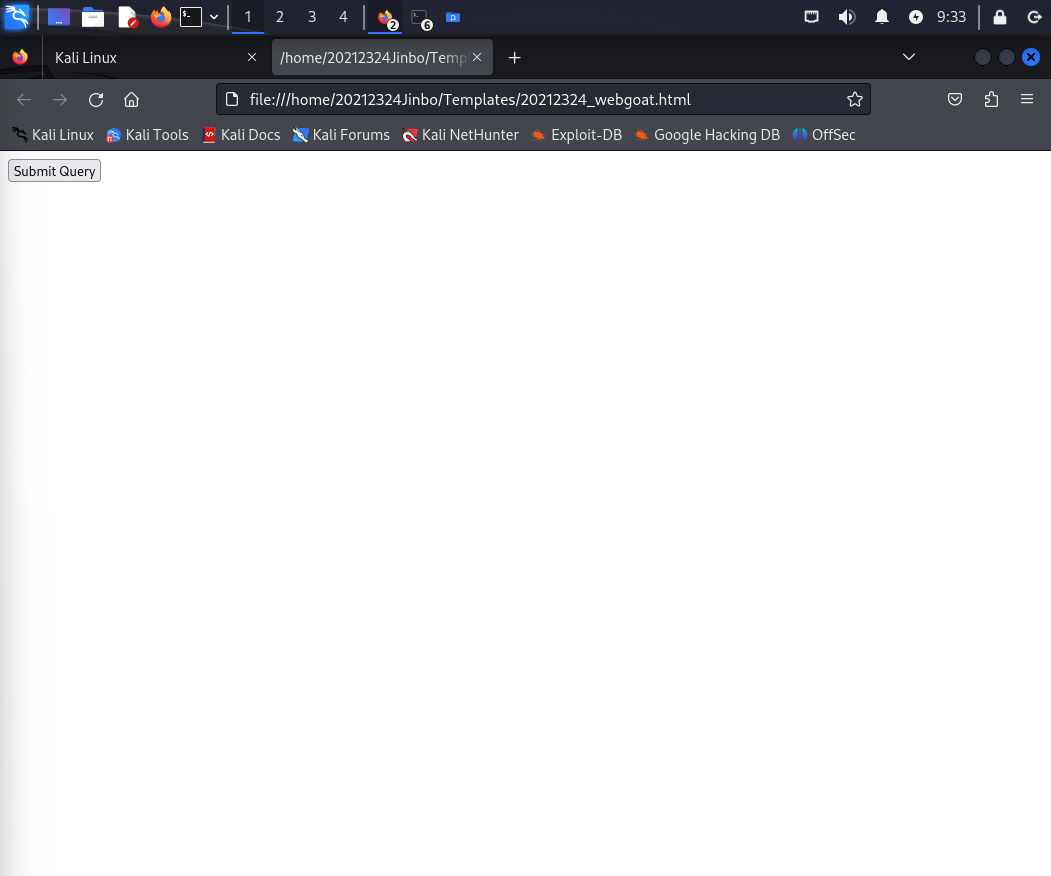Switch to workspace 1
The width and height of the screenshot is (1051, 876).
tap(248, 17)
